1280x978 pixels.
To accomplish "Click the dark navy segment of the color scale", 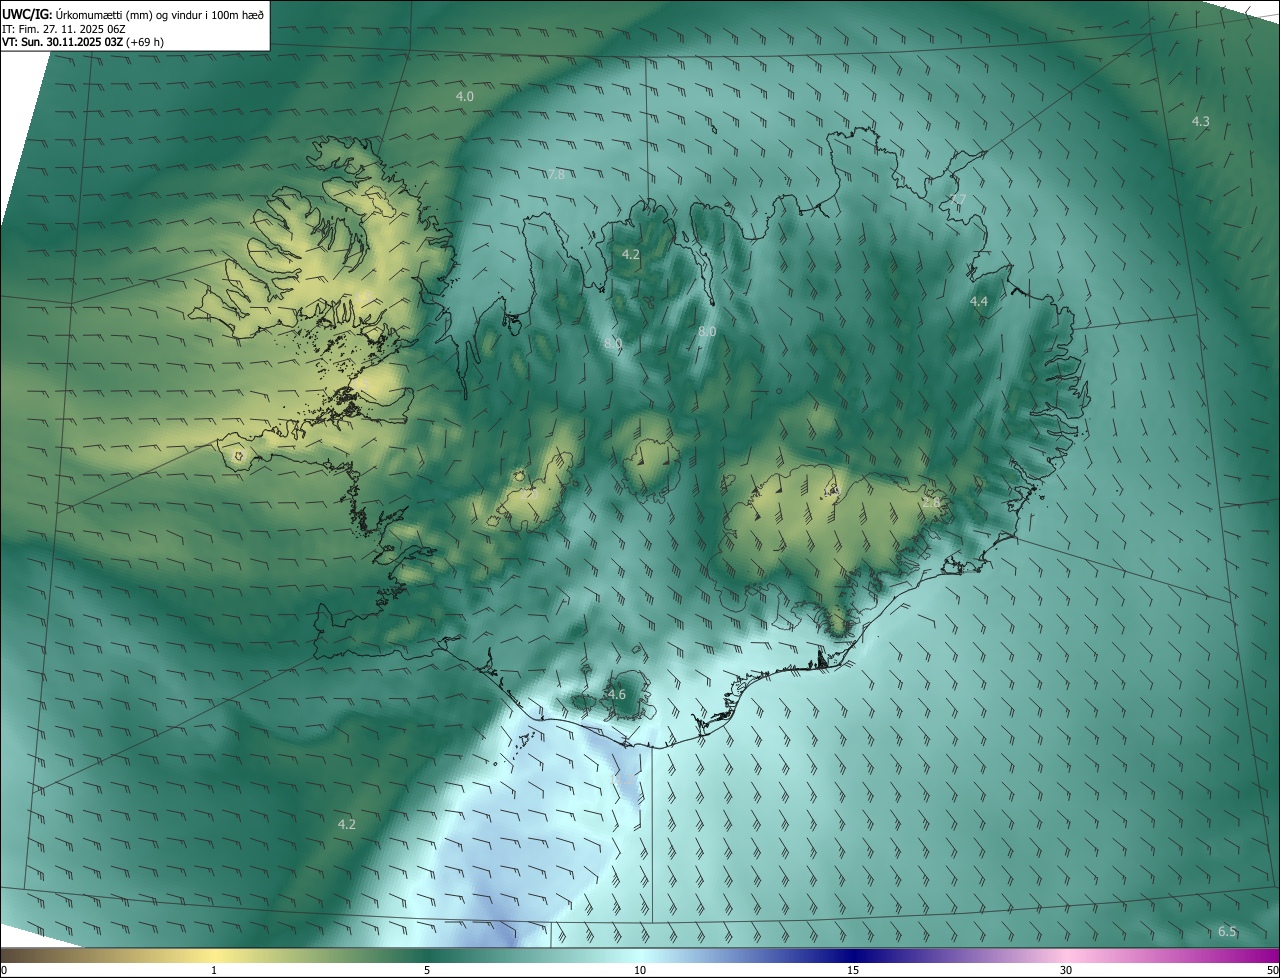I will [853, 955].
